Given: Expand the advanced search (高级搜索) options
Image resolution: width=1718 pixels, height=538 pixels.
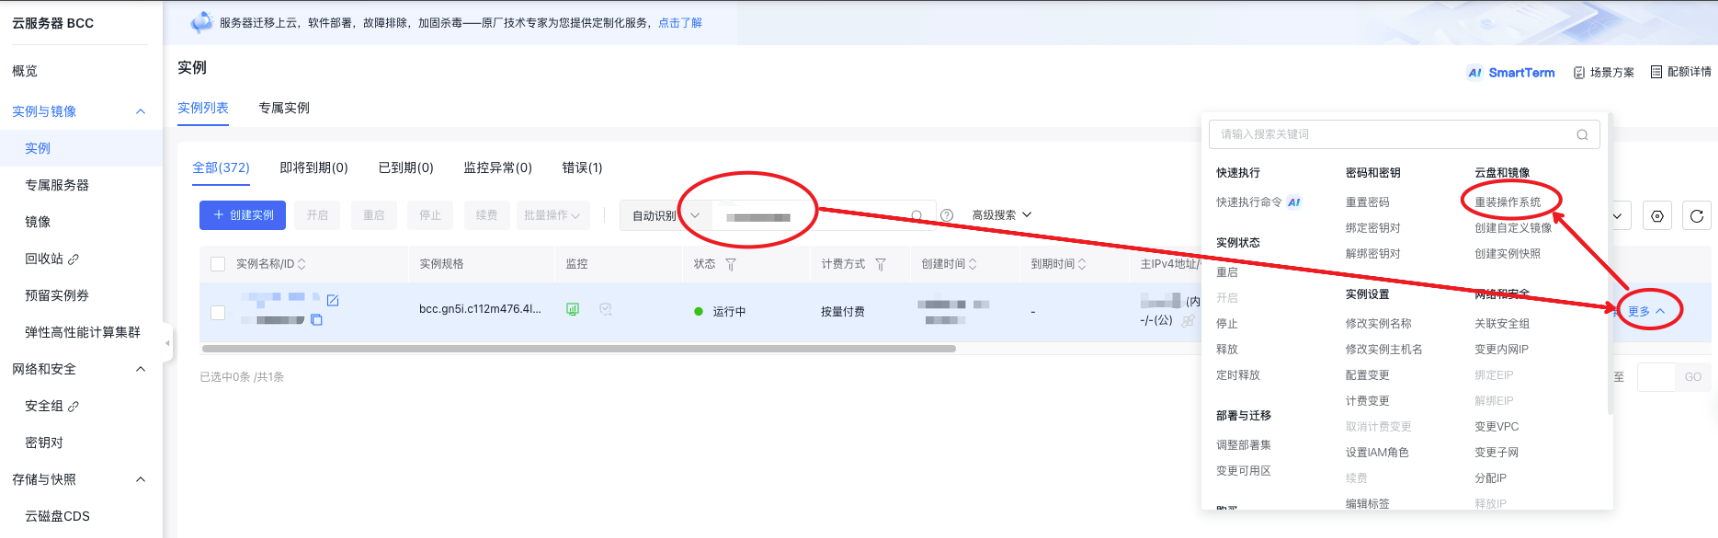Looking at the screenshot, I should point(1001,215).
